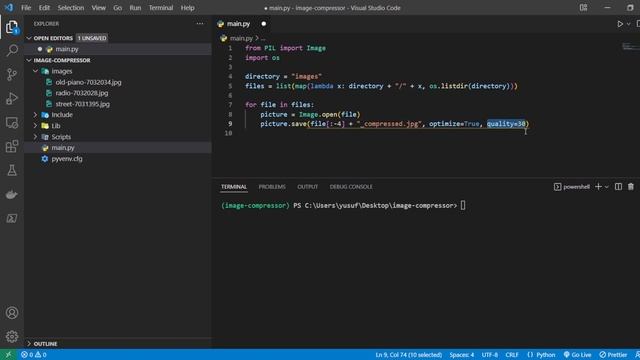The width and height of the screenshot is (640, 360).
Task: Switch to the DEBUG CONSOLE tab
Action: coord(351,187)
